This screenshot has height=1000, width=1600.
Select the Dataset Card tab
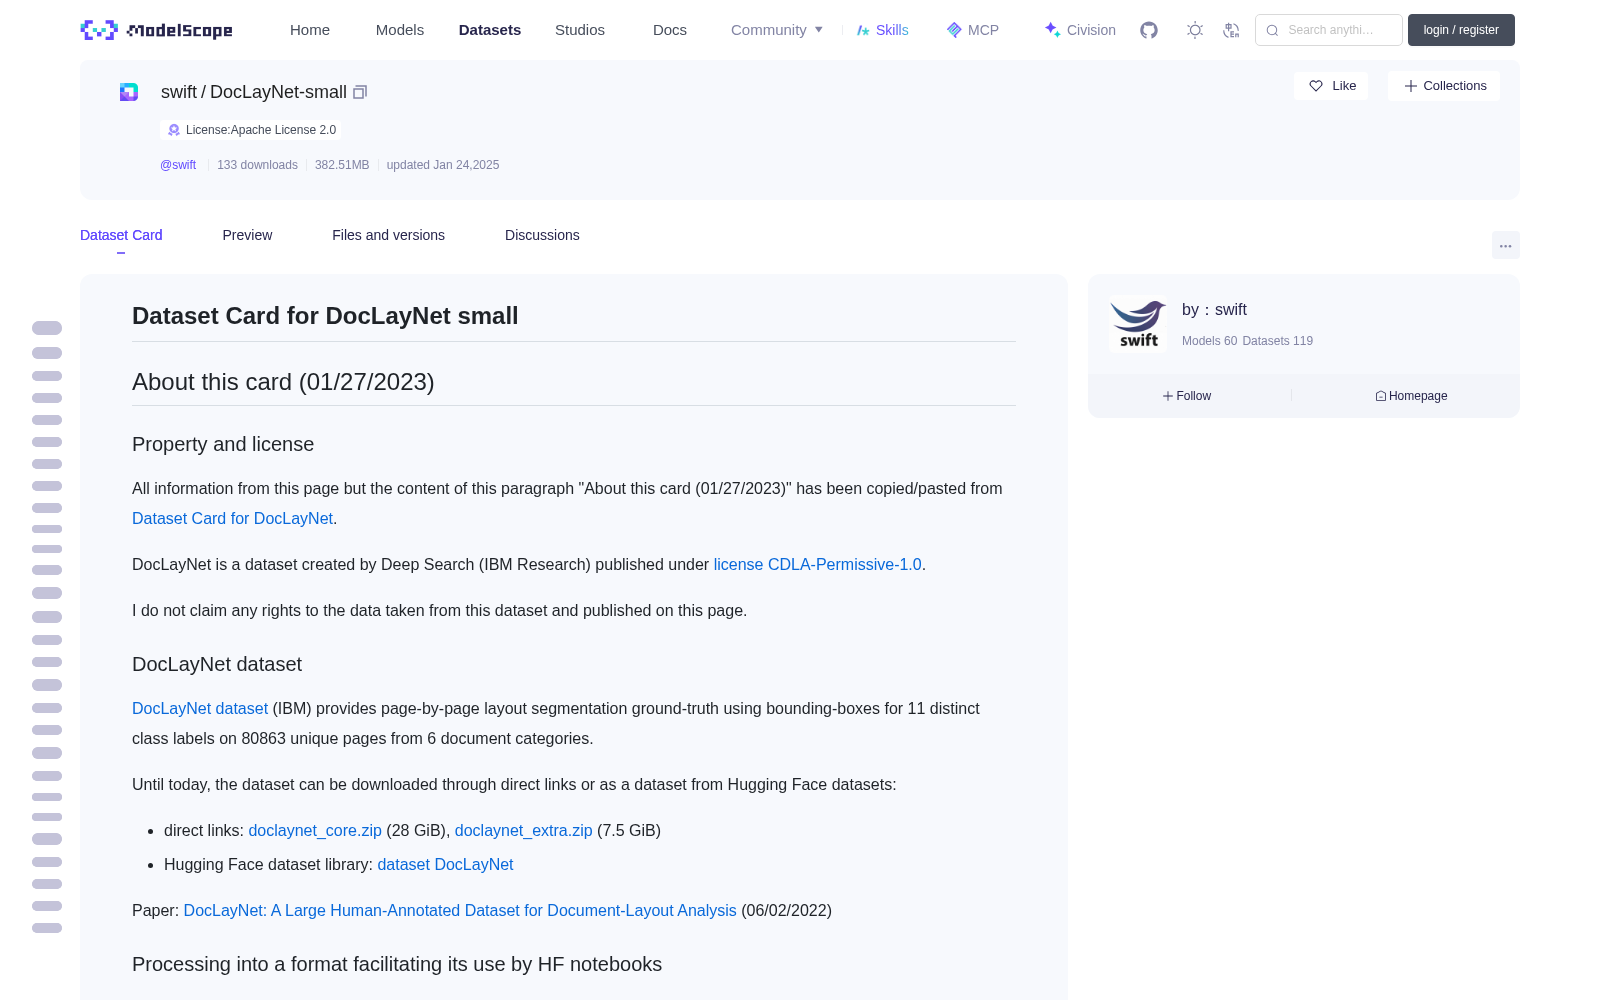[x=121, y=235]
